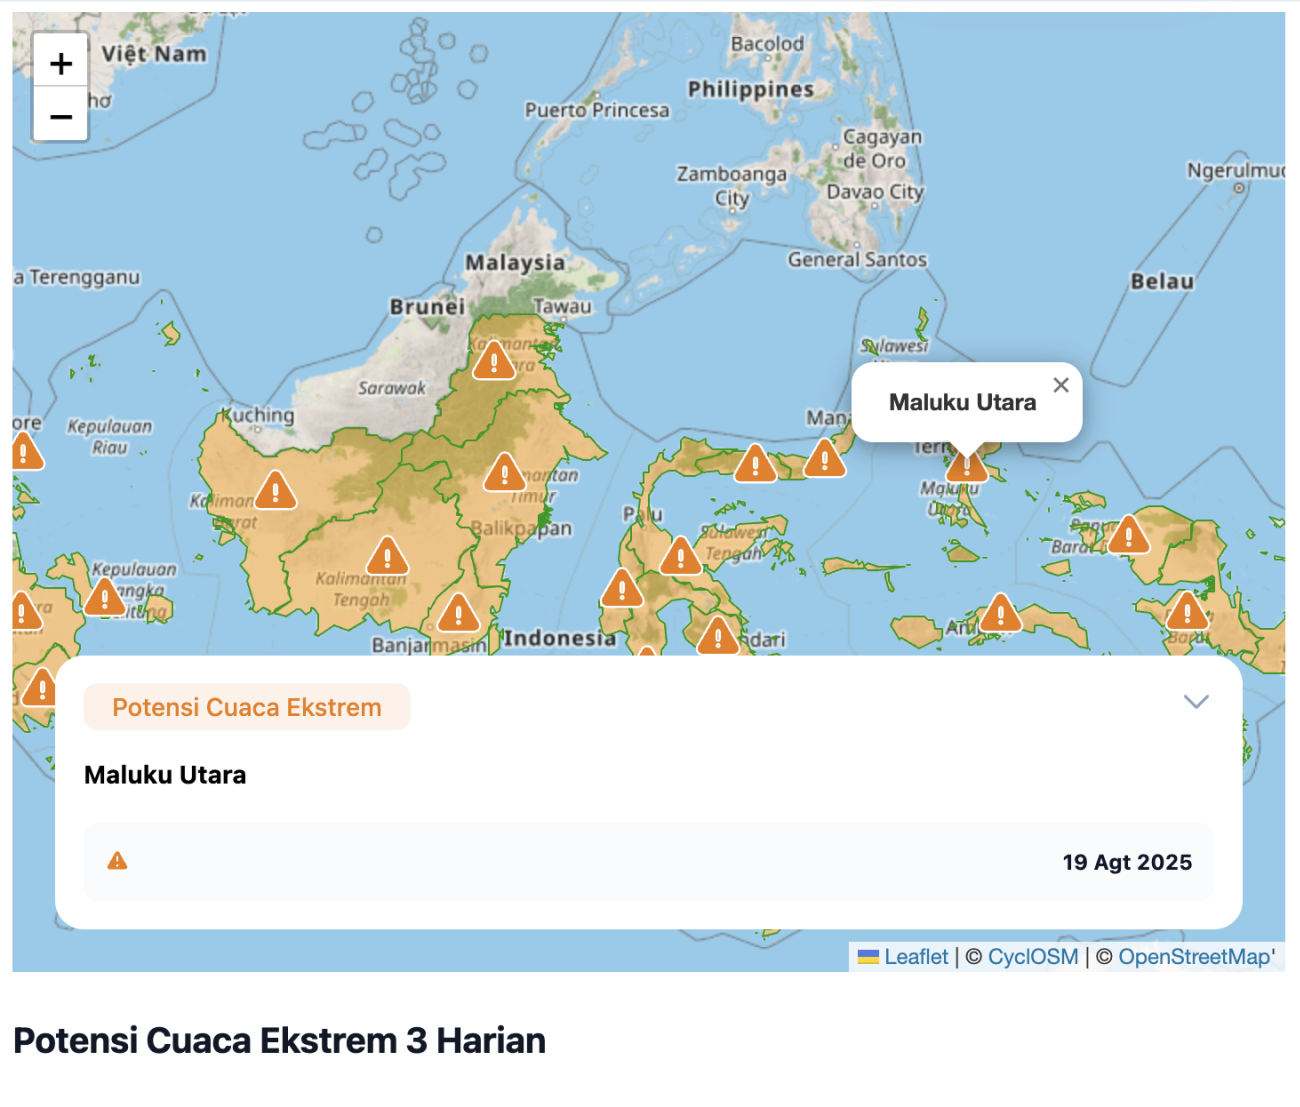Open the OpenStreetMap attribution link

[x=1195, y=957]
